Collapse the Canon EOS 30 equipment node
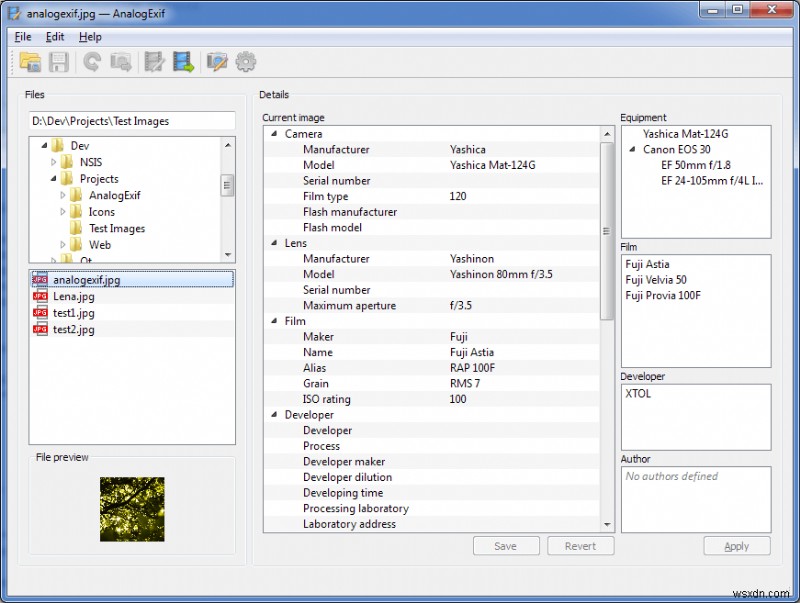This screenshot has width=800, height=603. click(632, 150)
